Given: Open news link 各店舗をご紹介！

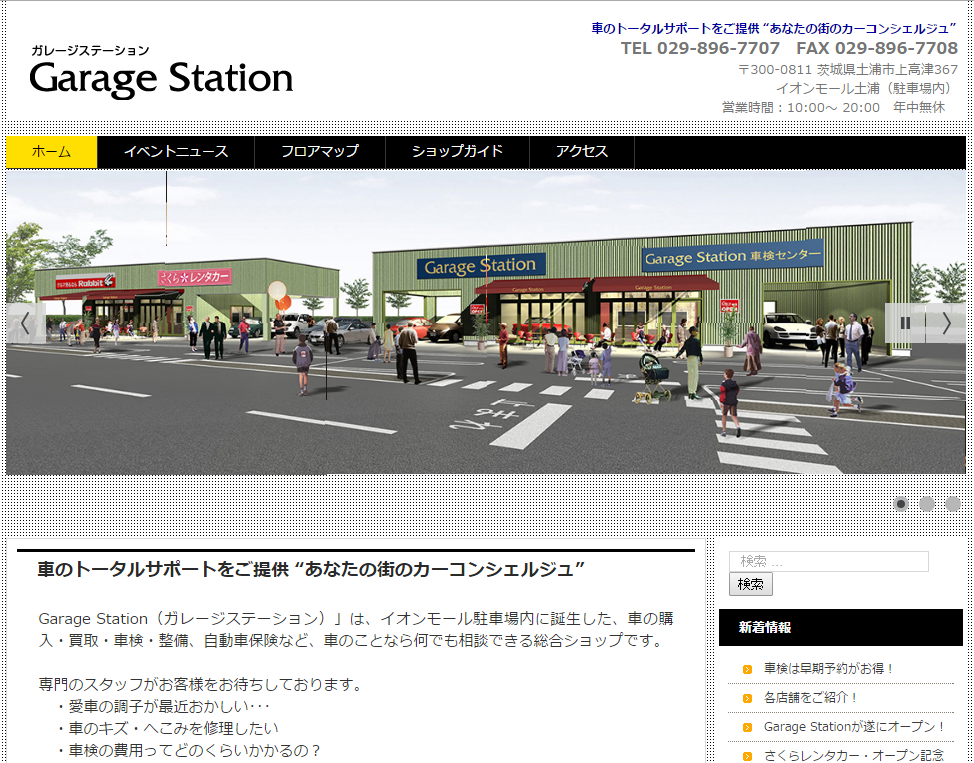Looking at the screenshot, I should point(810,698).
